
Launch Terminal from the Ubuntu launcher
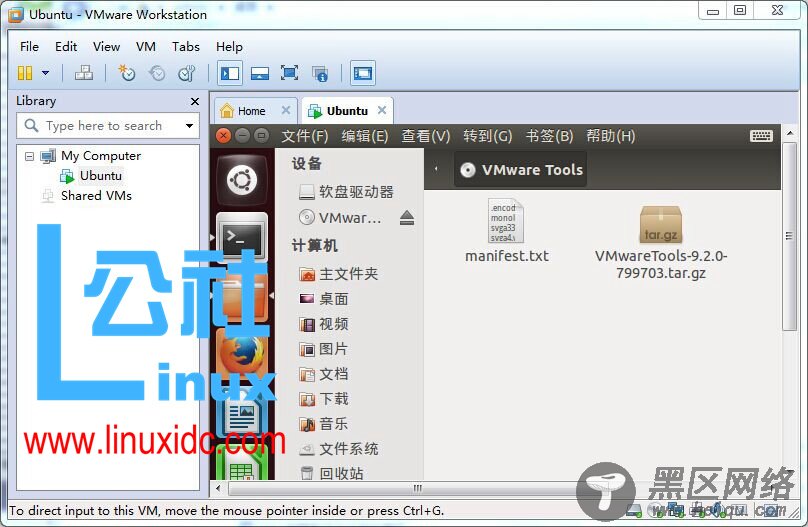tap(242, 236)
